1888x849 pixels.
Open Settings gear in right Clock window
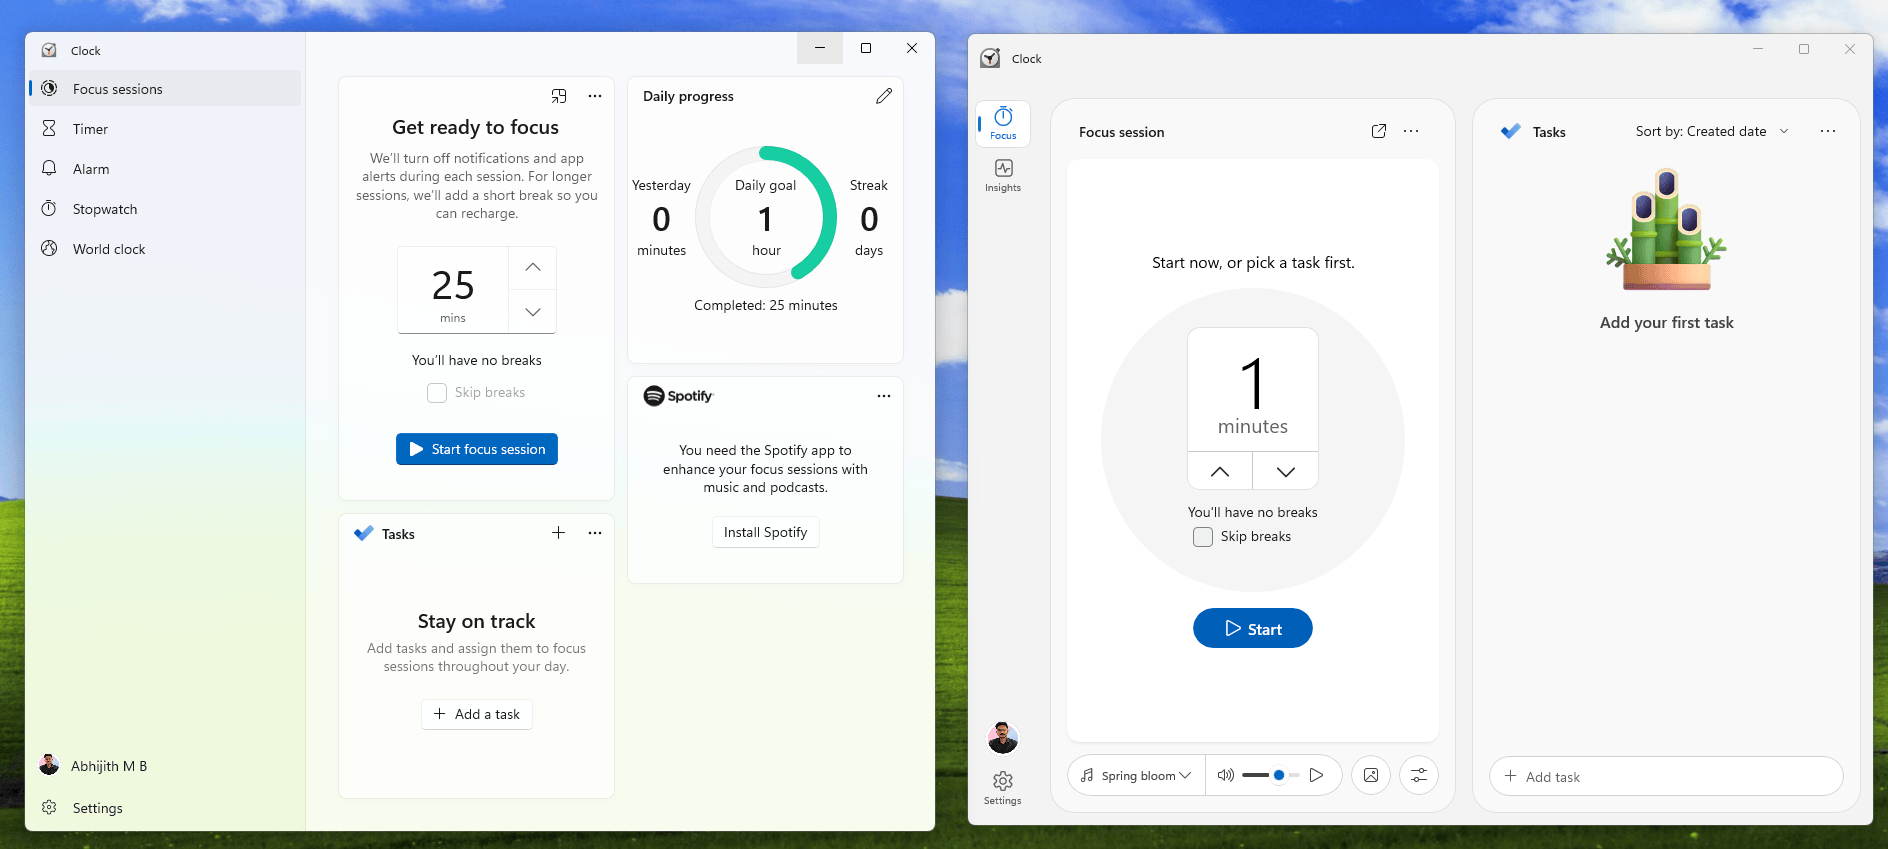tap(1002, 786)
